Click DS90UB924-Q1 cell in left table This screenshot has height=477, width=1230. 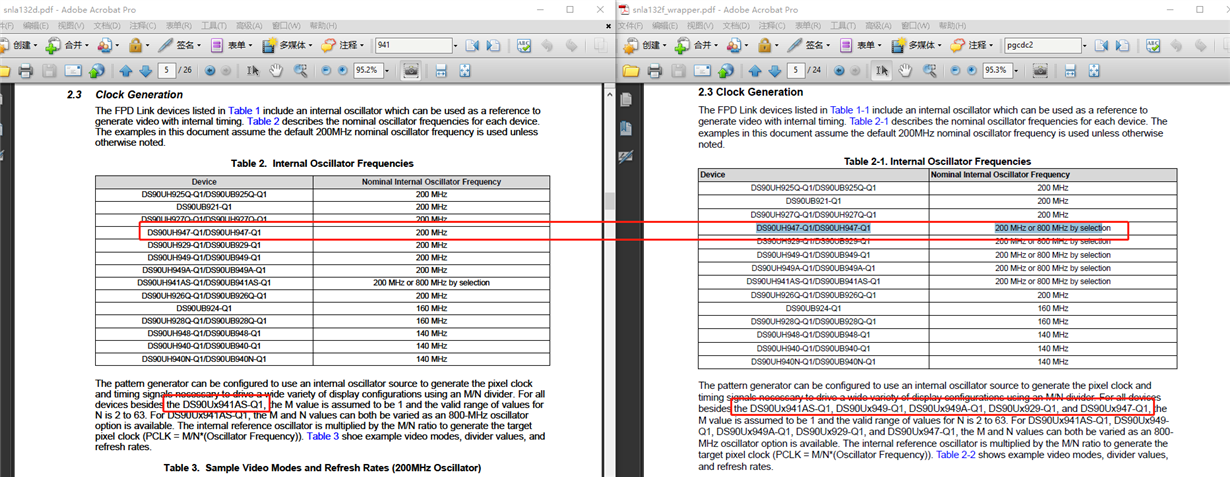click(204, 309)
